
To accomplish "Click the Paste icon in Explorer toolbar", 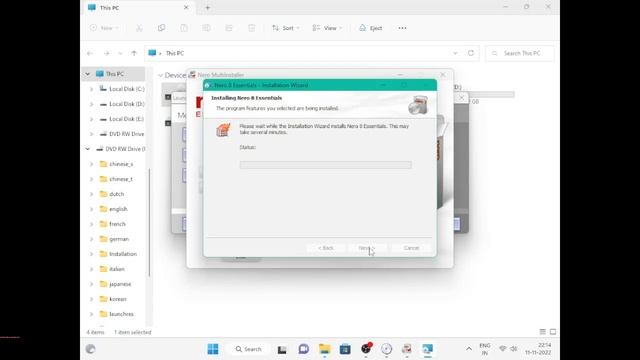I will (184, 28).
